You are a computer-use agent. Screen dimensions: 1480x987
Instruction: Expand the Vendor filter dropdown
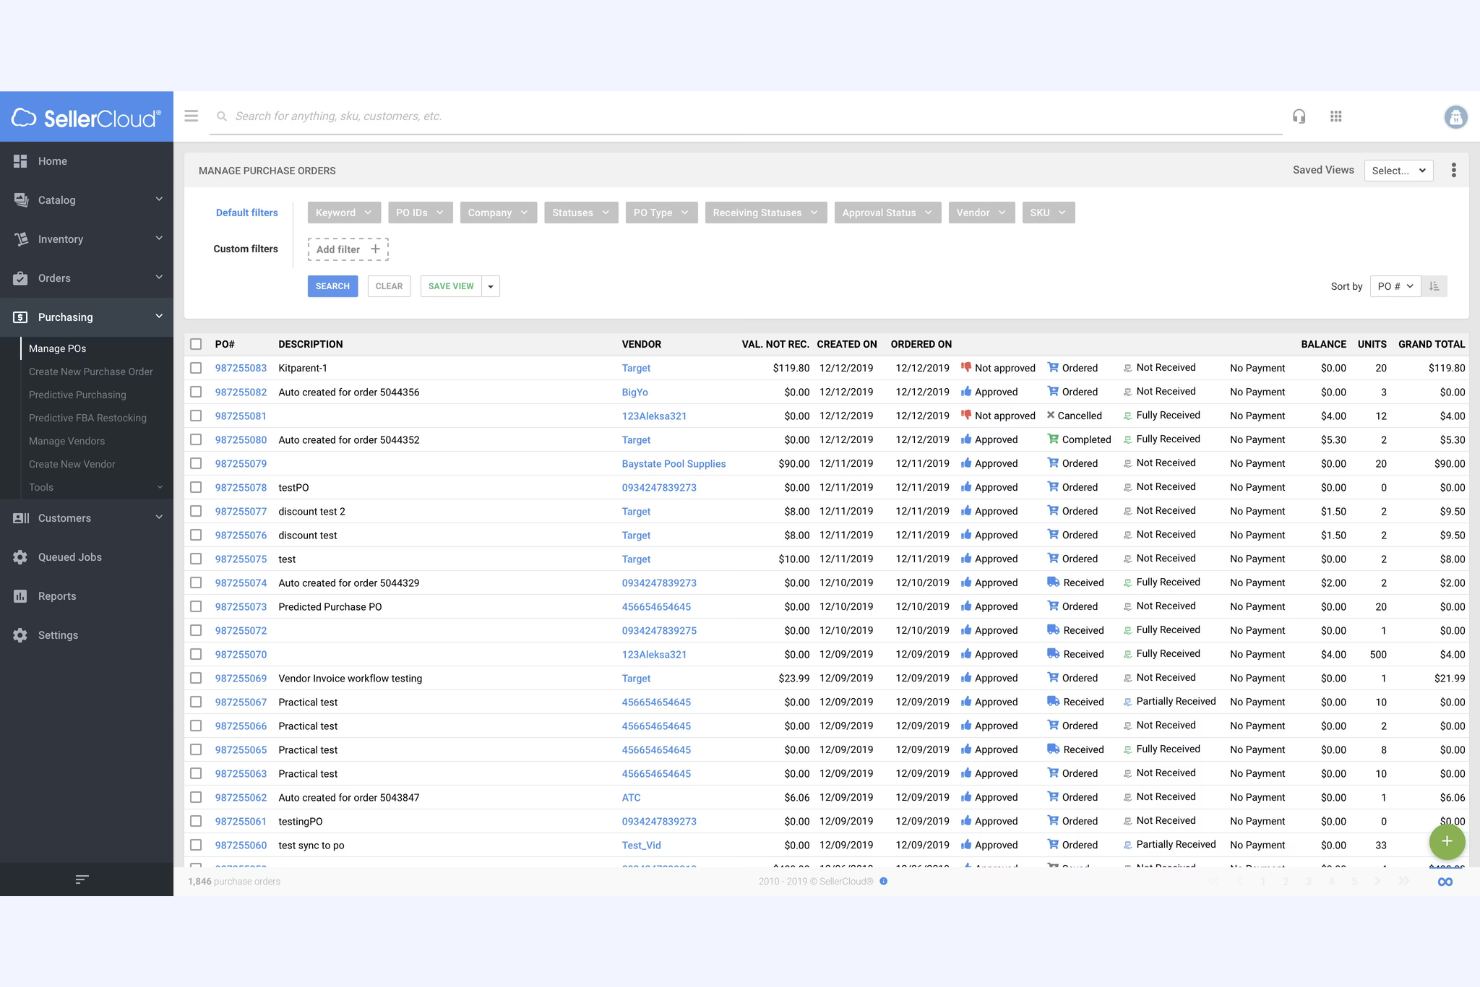coord(981,212)
